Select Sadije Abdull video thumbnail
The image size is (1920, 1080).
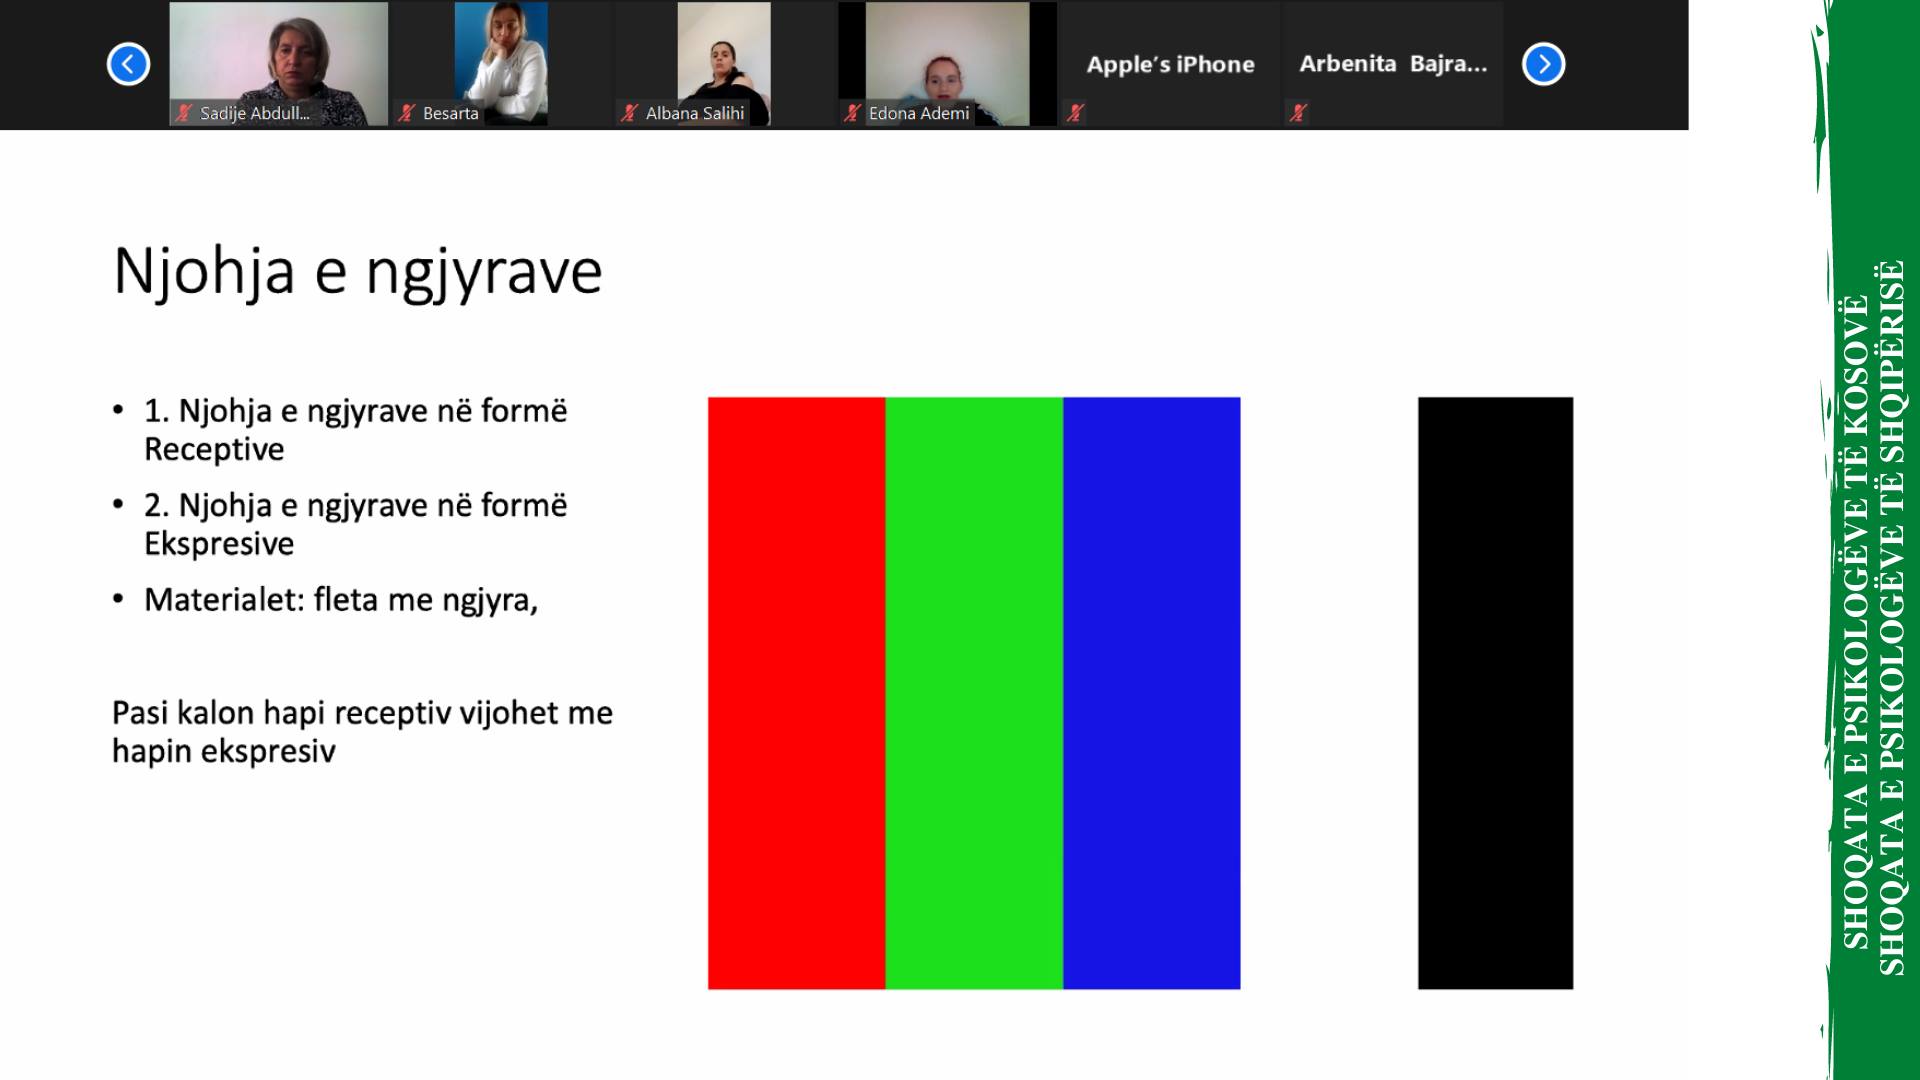[x=279, y=64]
